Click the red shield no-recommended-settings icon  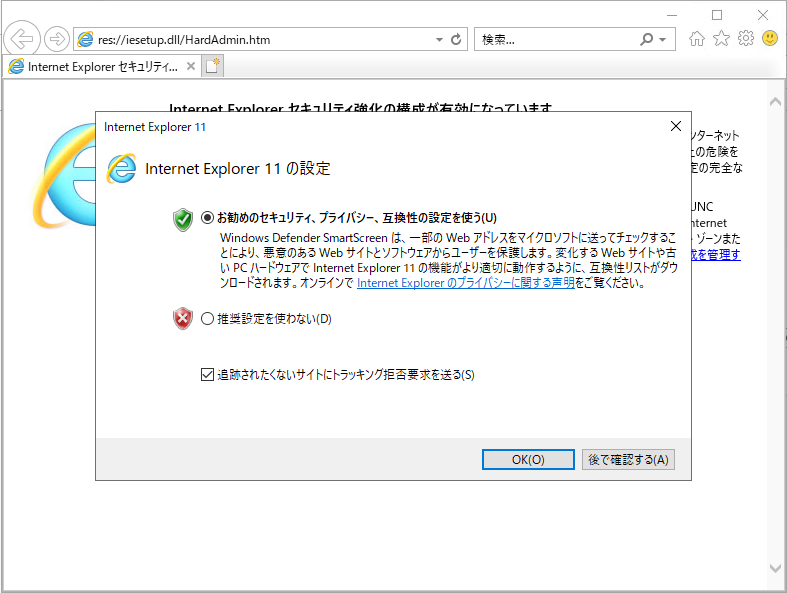[183, 318]
